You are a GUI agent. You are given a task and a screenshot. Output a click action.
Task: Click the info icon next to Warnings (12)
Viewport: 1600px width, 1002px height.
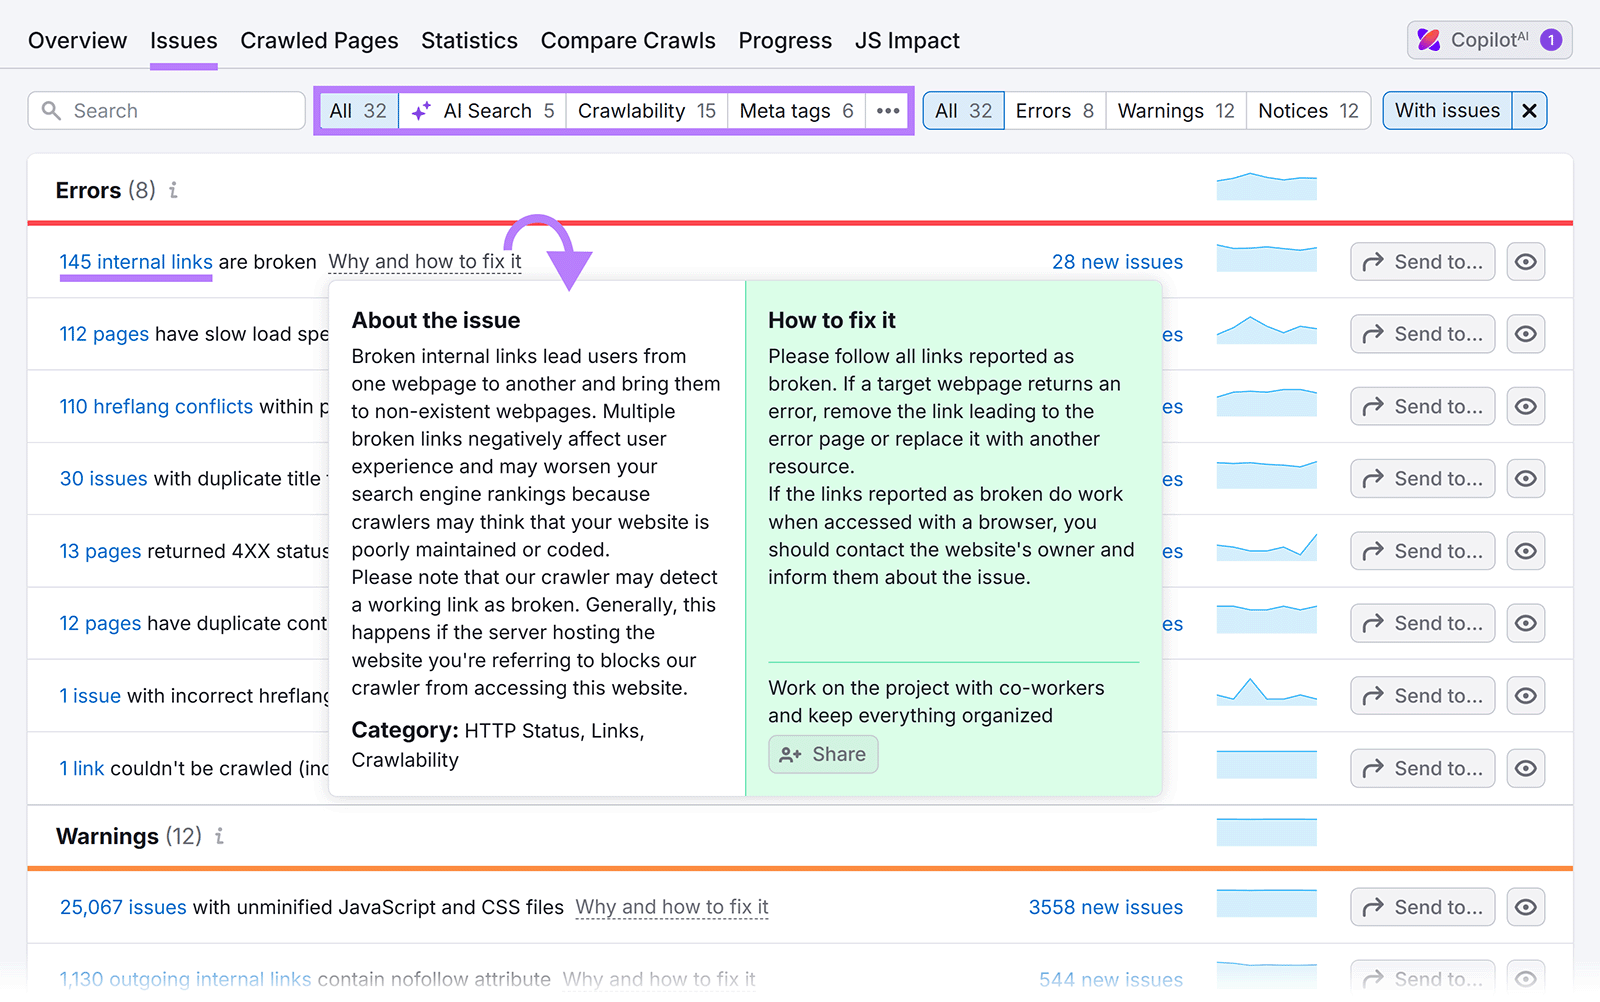click(219, 837)
